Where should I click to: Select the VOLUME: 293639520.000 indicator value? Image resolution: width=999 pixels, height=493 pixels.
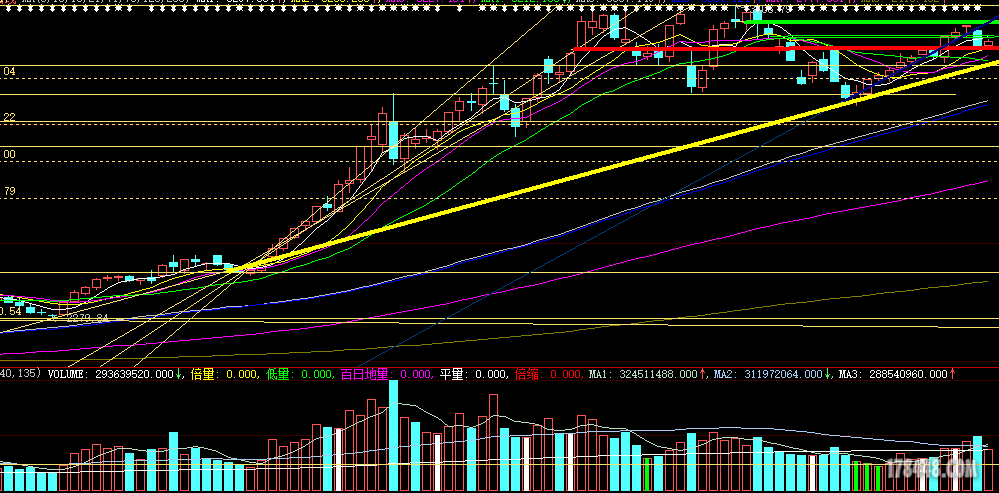(111, 374)
